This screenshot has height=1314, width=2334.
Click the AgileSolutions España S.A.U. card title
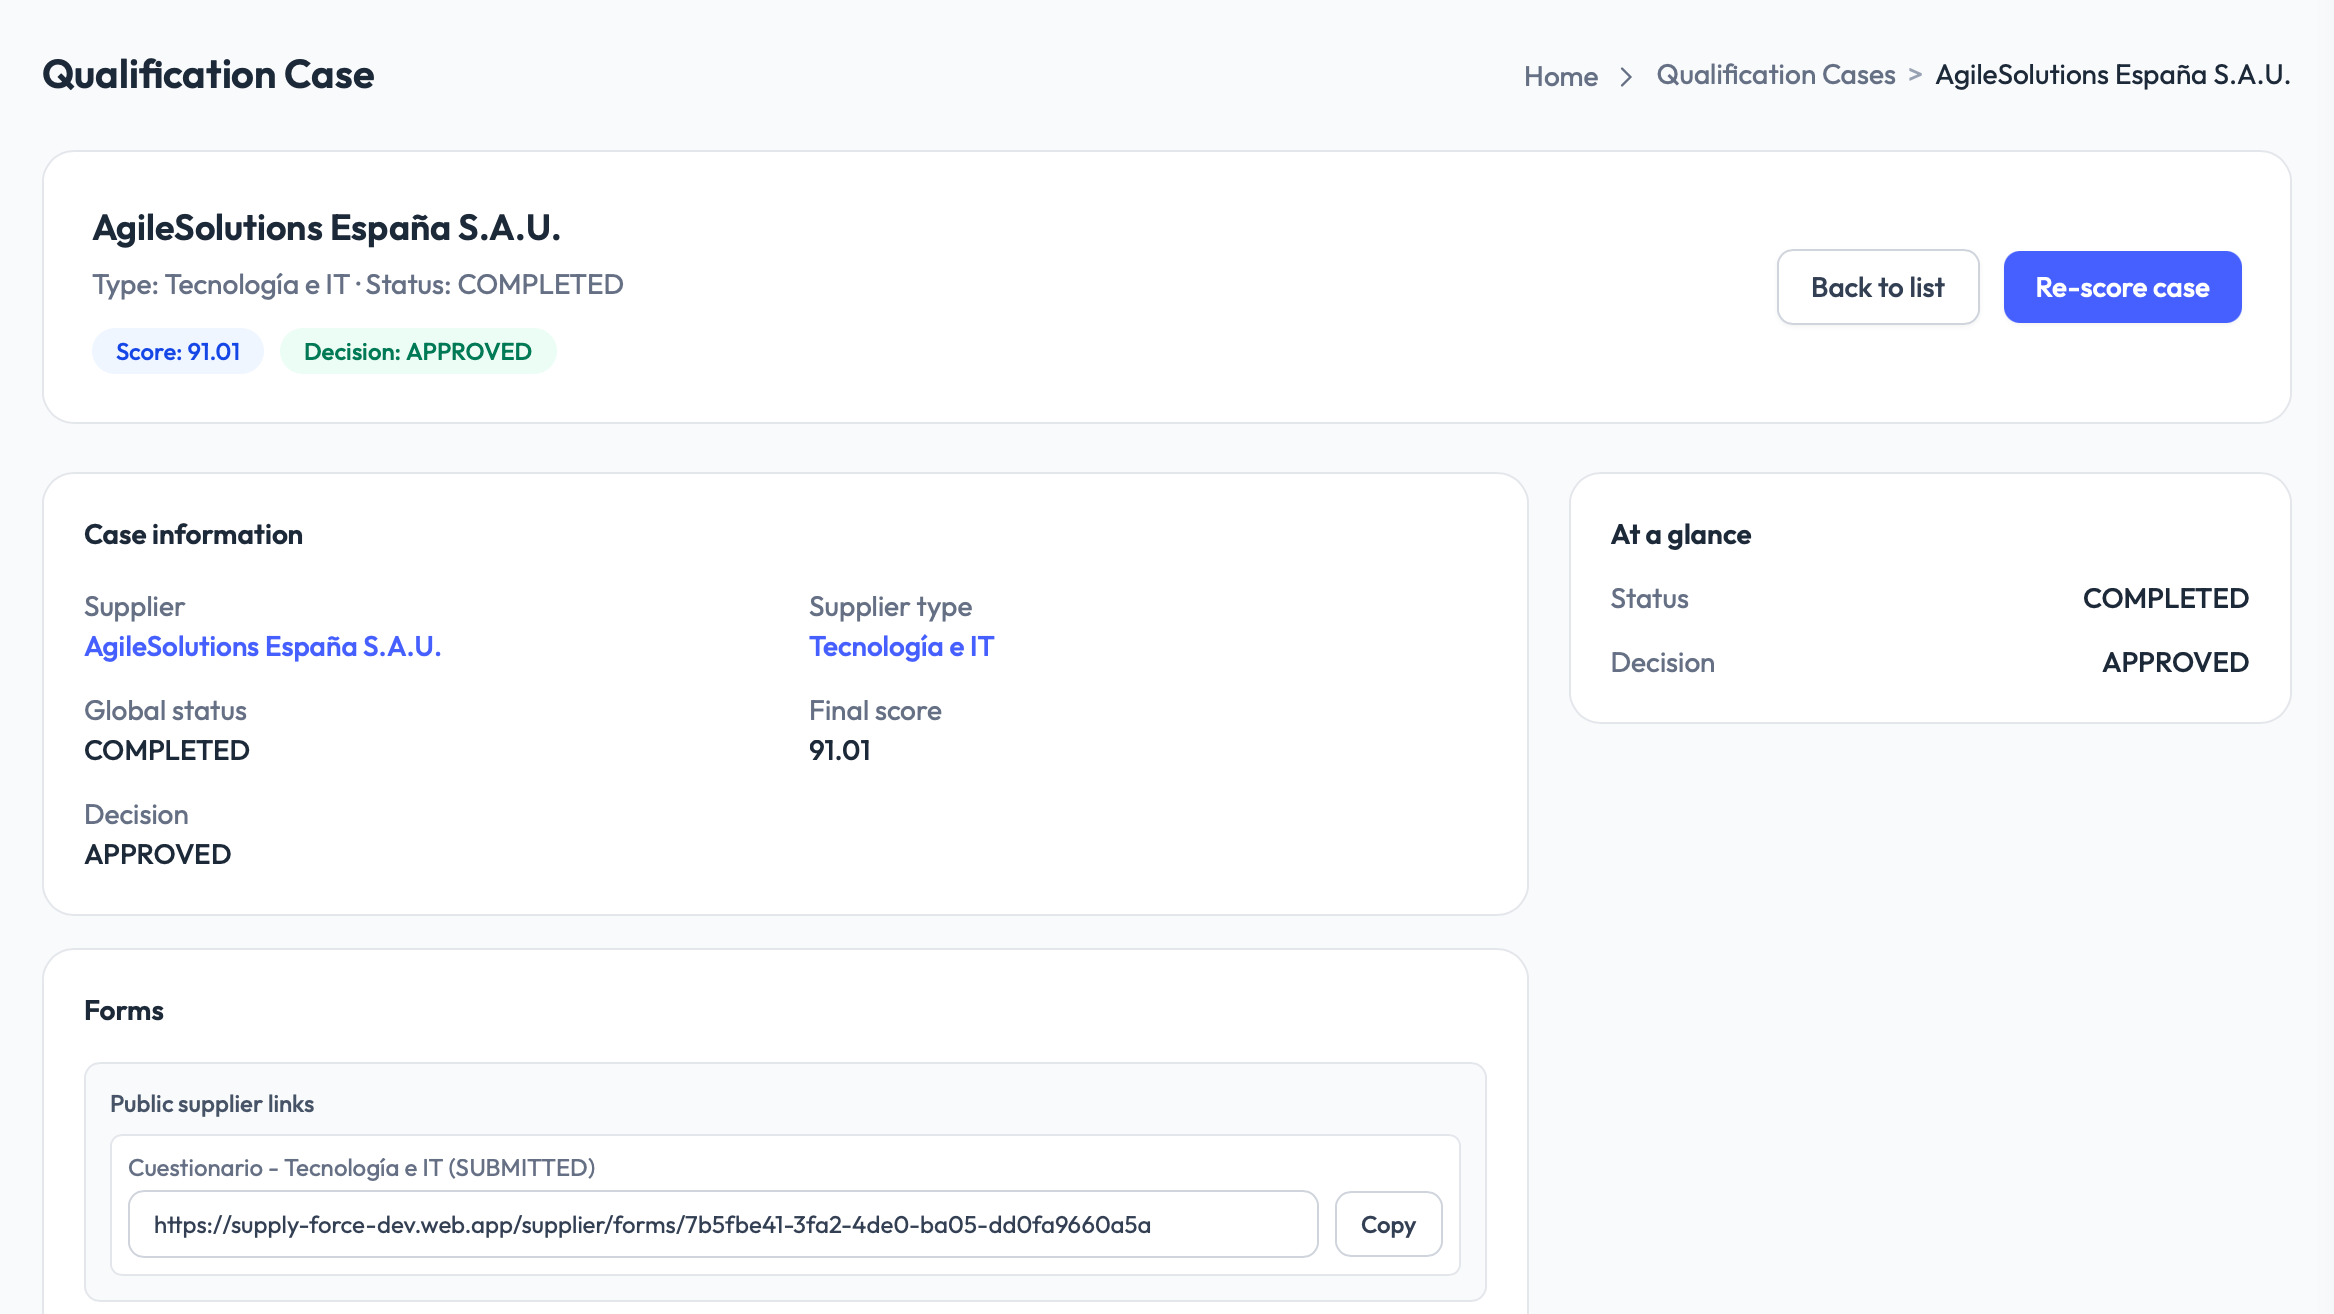point(326,228)
